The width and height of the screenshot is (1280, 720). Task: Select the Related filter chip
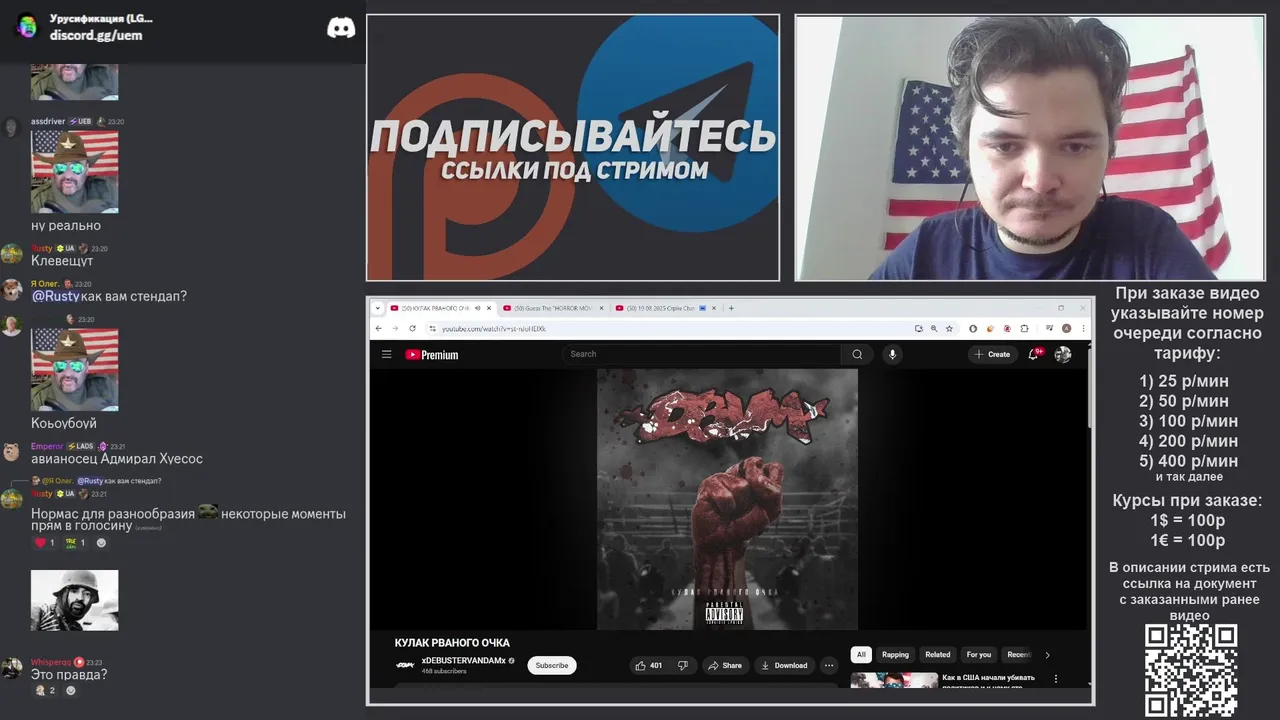click(x=938, y=655)
